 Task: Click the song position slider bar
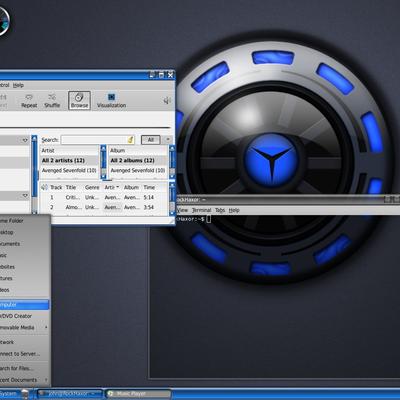(85, 127)
